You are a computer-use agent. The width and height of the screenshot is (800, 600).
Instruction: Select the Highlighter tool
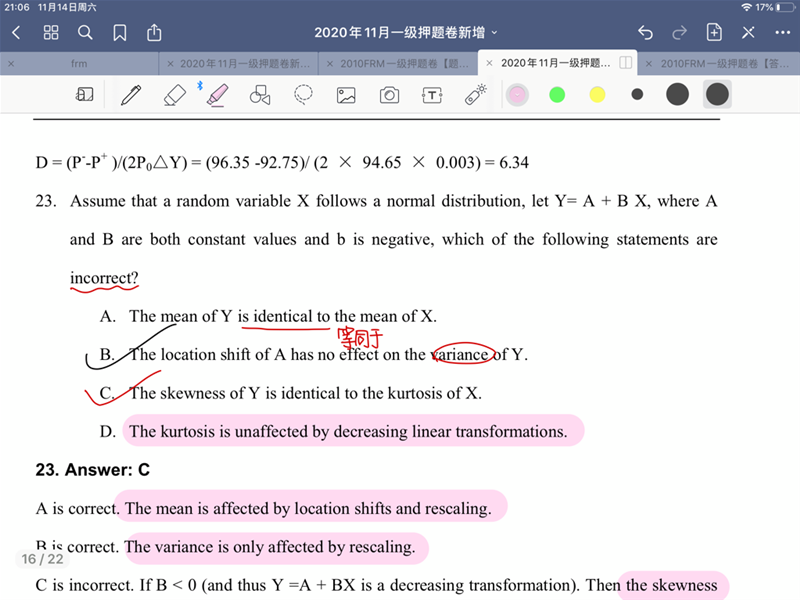217,95
